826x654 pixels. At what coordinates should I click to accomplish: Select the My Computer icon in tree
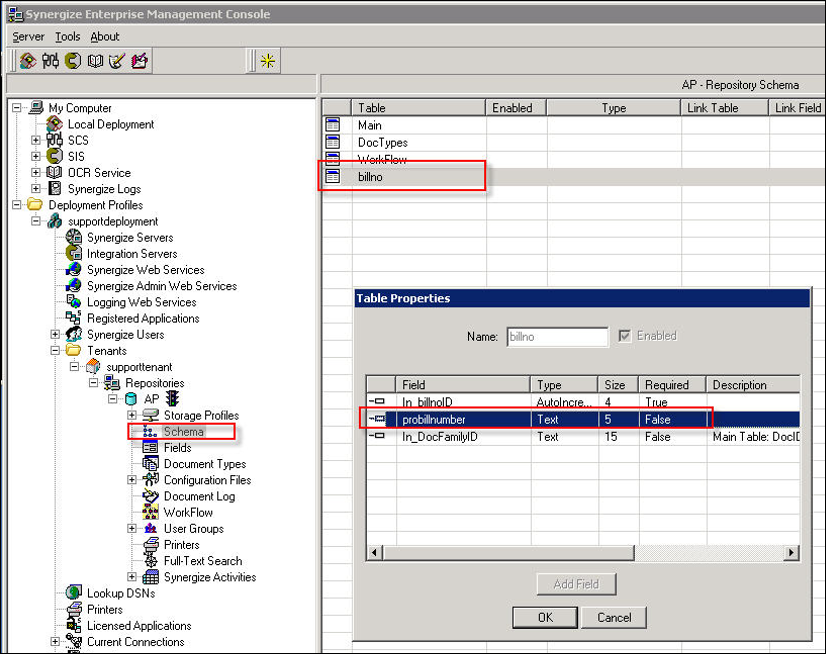[x=36, y=108]
